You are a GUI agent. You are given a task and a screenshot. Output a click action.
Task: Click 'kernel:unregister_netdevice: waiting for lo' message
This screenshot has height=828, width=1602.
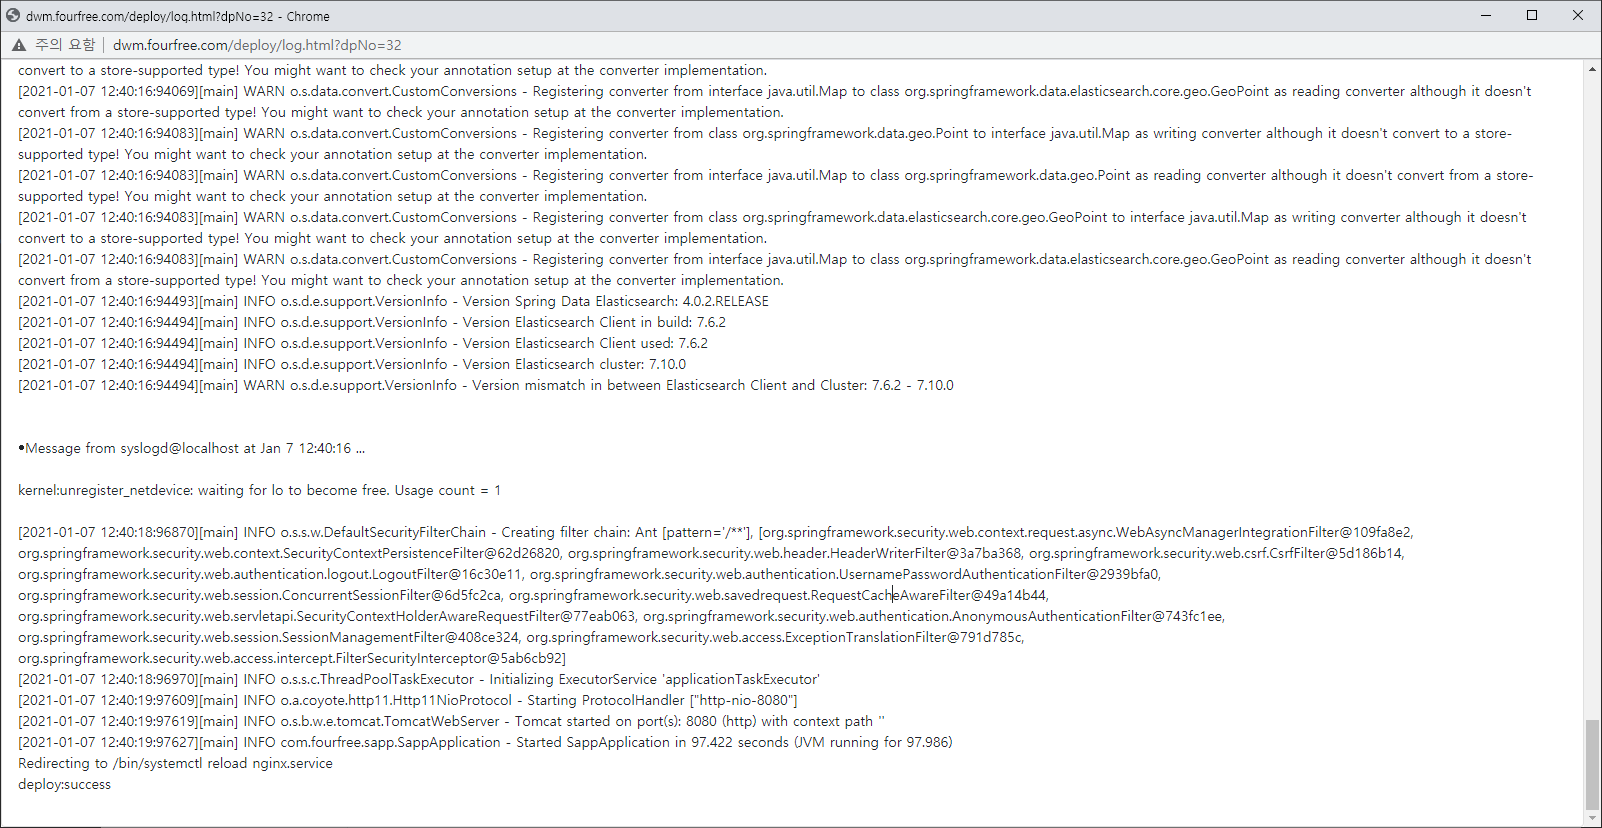click(x=260, y=491)
